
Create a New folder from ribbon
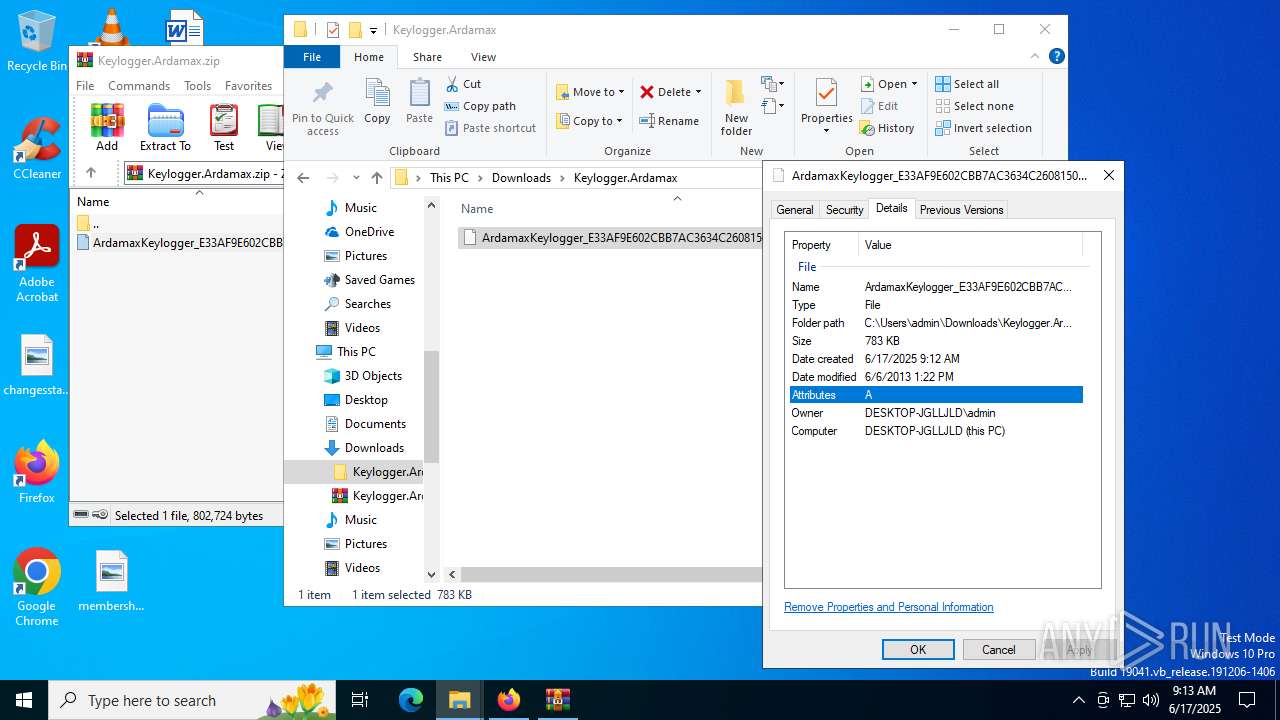click(736, 108)
